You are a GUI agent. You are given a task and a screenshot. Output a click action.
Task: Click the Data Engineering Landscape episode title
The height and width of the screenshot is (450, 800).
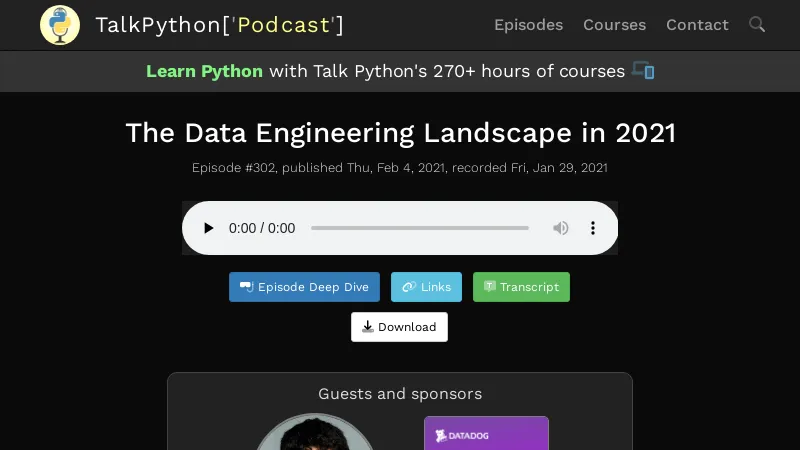point(400,133)
